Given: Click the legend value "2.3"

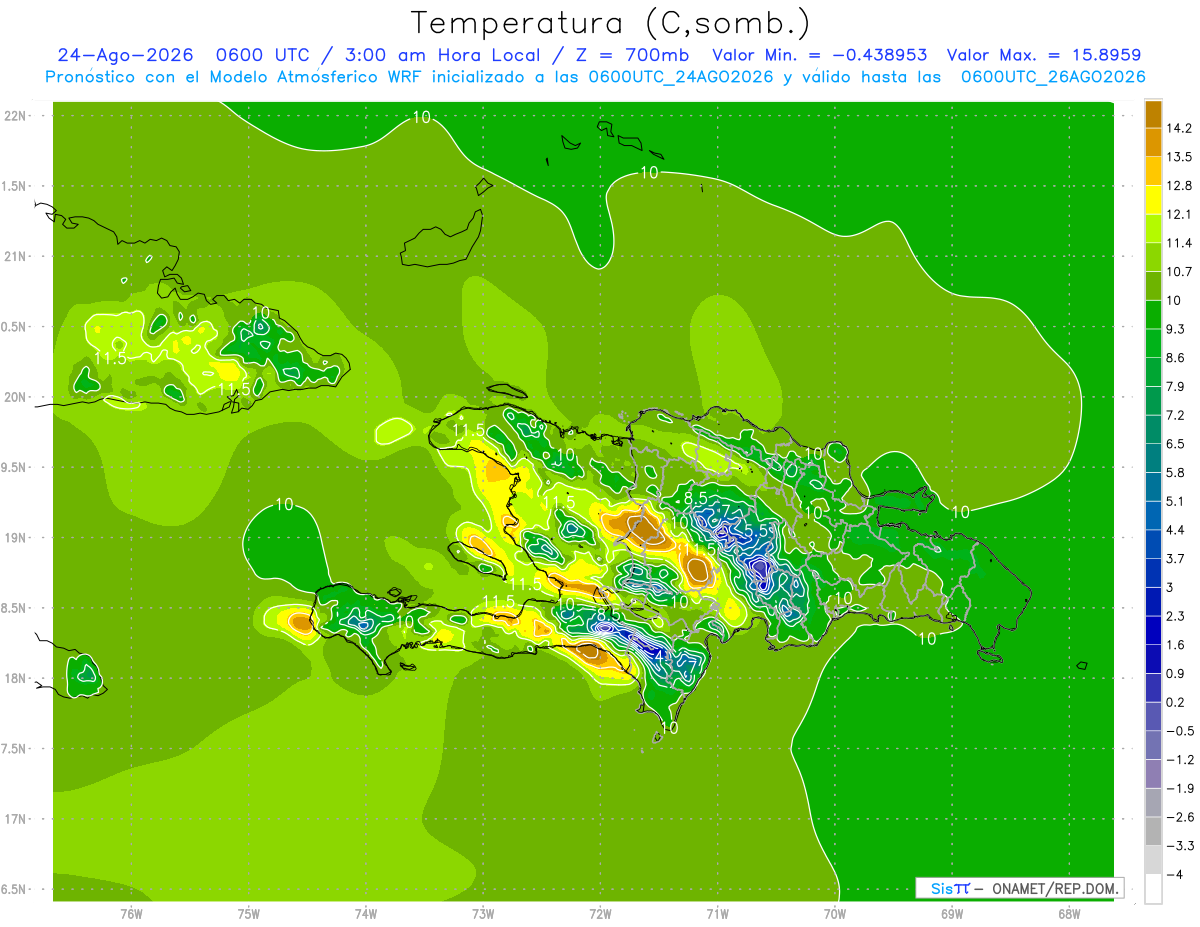Looking at the screenshot, I should pos(1176,616).
